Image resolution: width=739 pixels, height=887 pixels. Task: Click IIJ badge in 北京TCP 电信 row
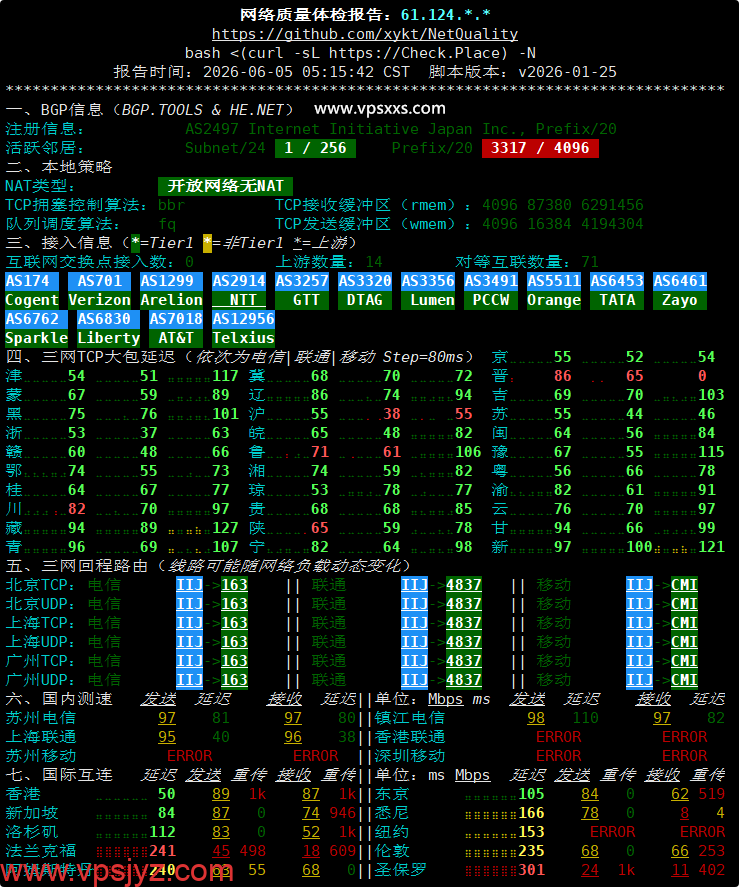[x=190, y=585]
